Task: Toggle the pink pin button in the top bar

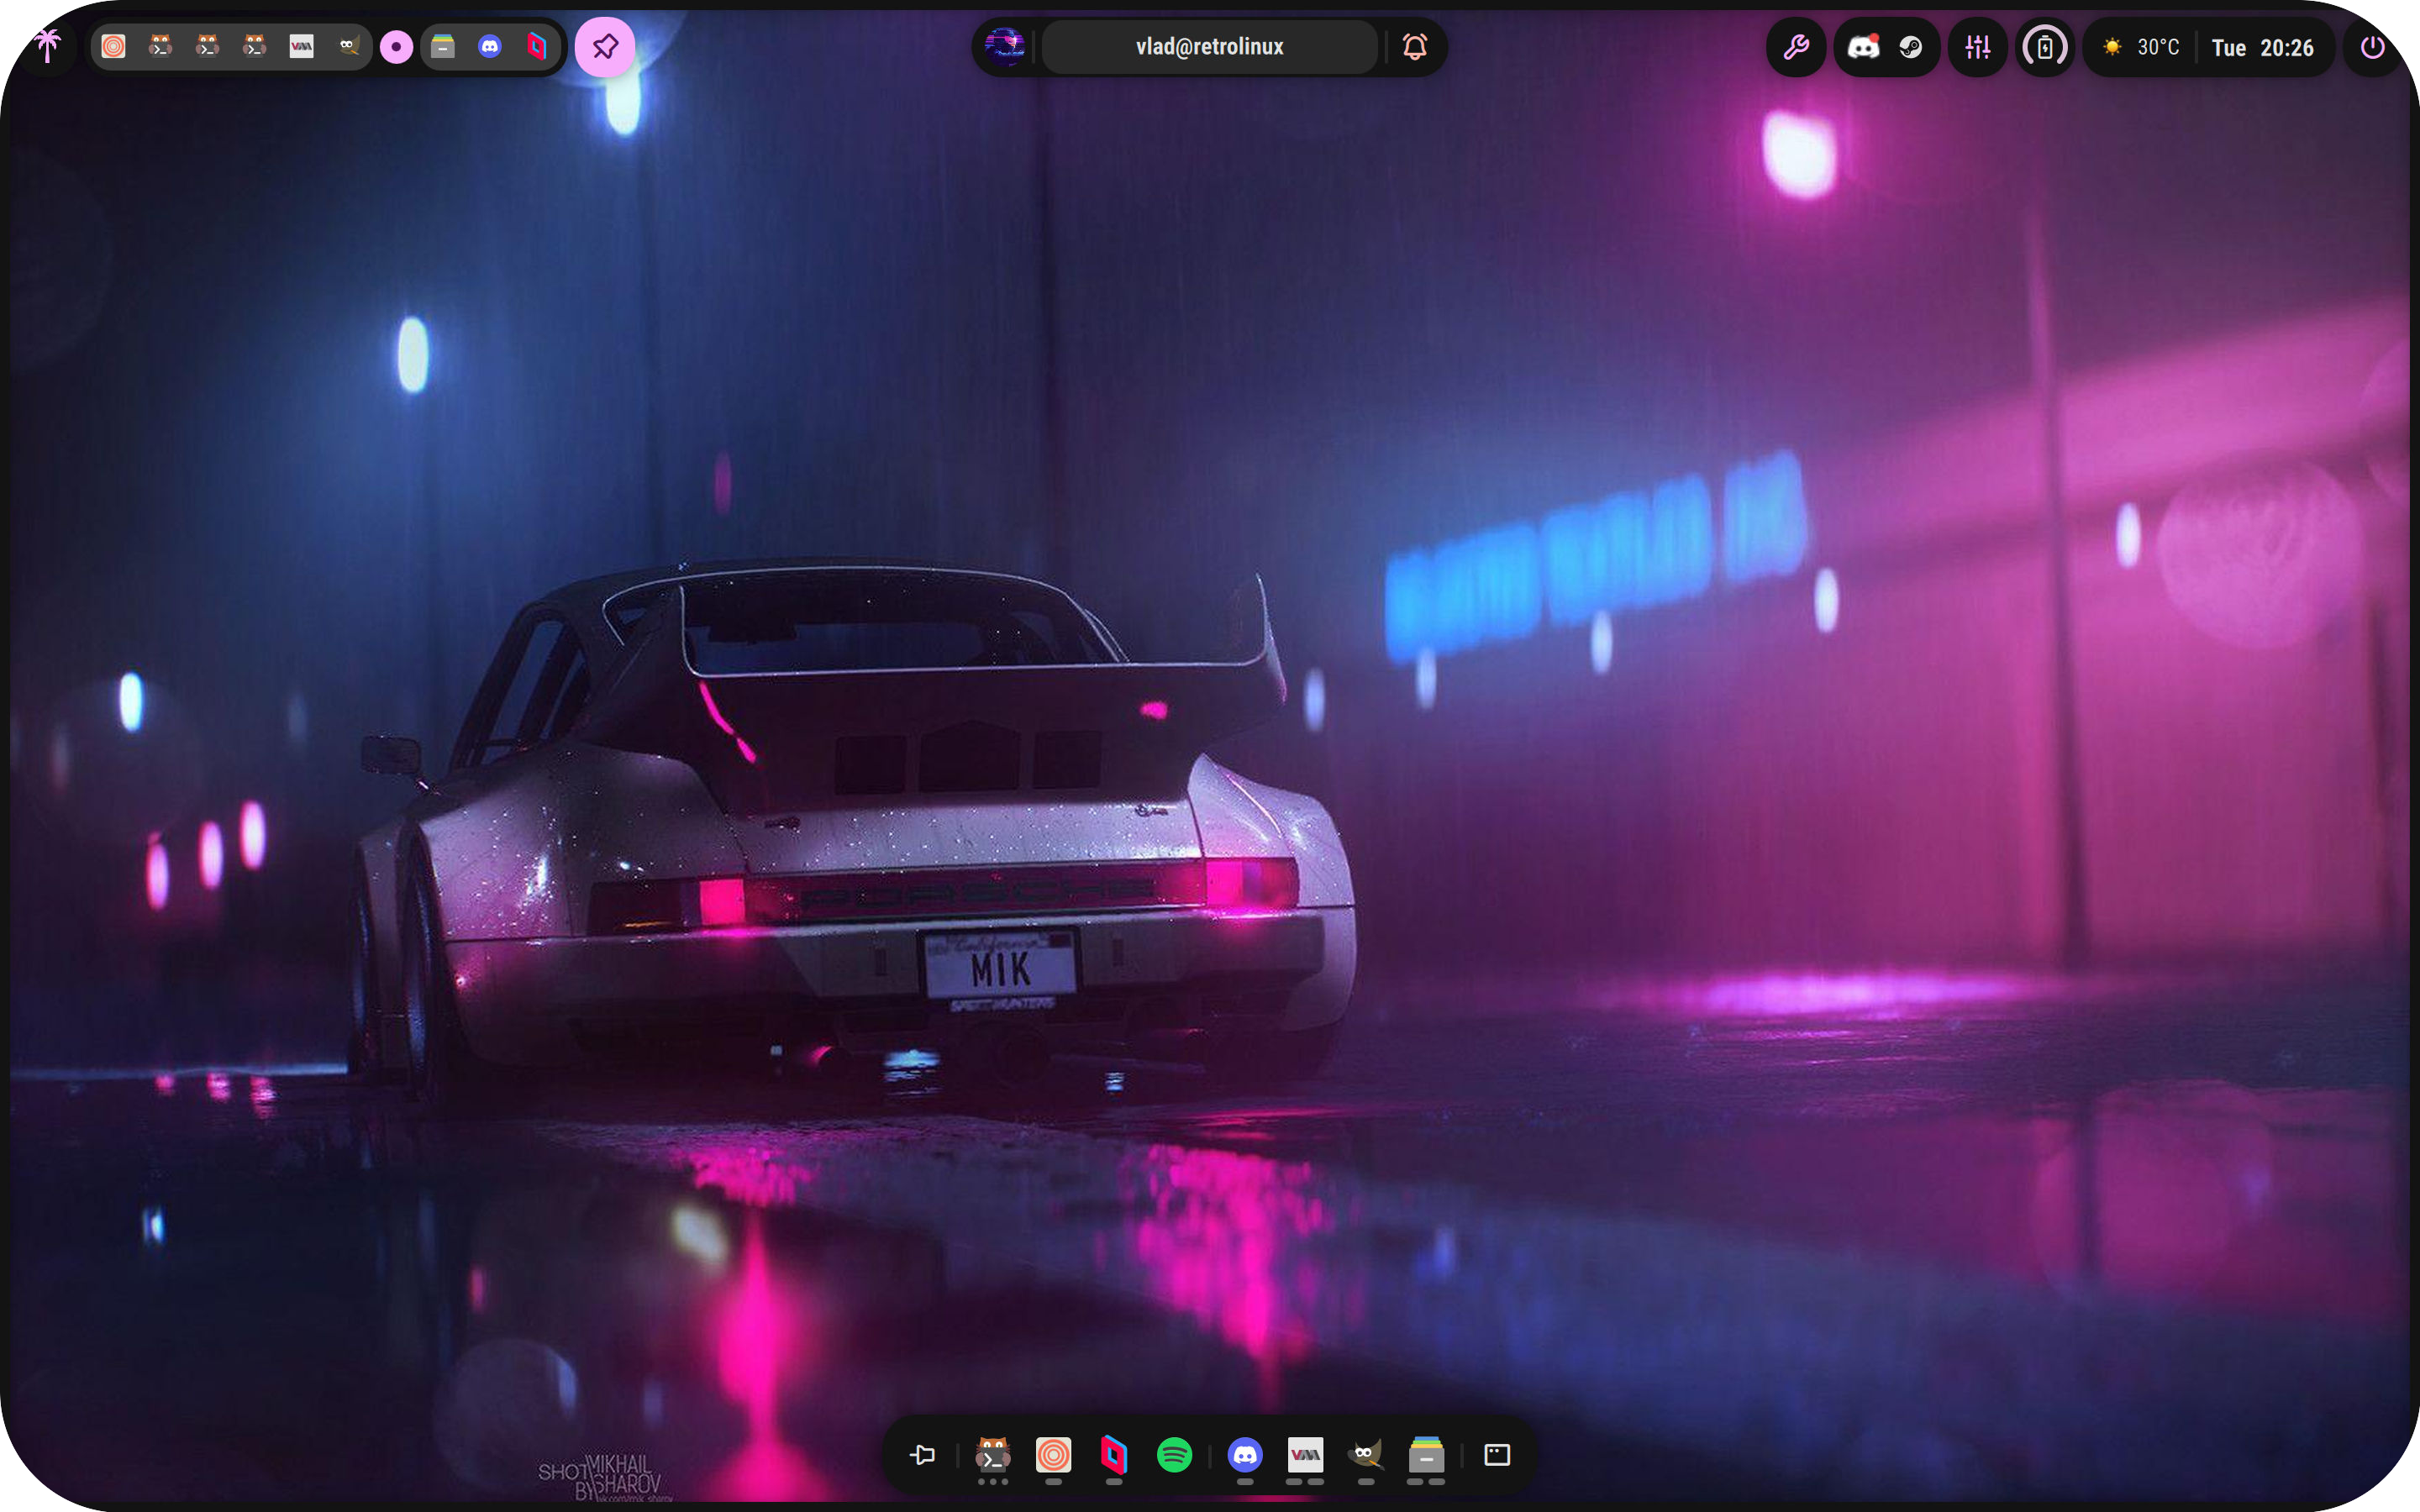Action: [605, 46]
